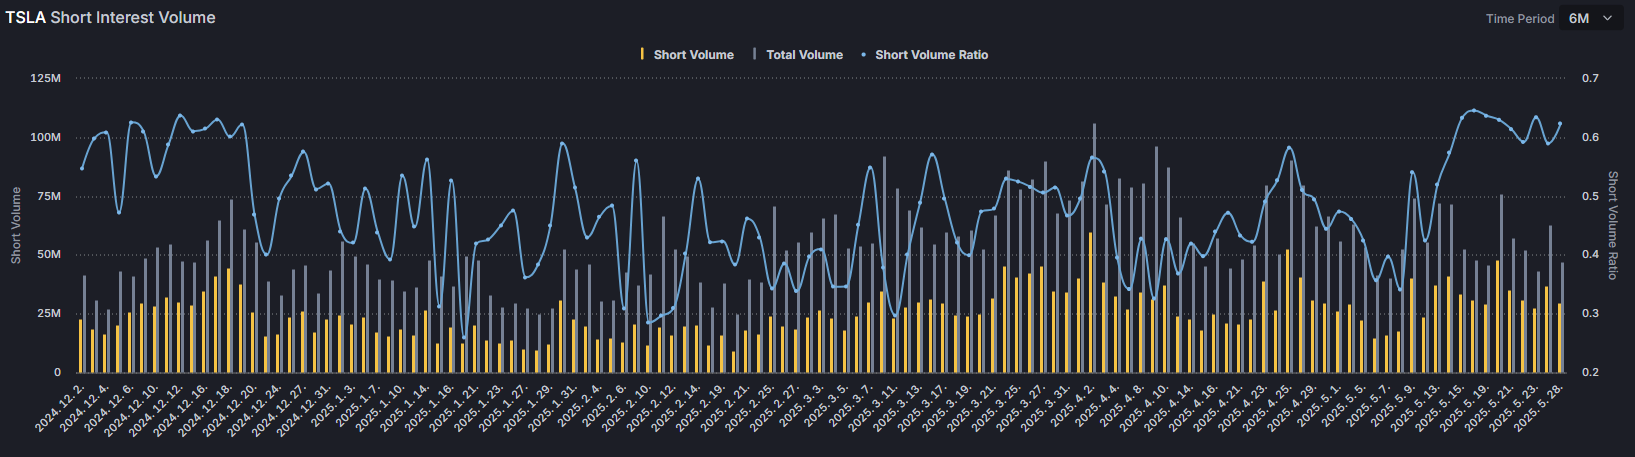Screen dimensions: 1635x457
Task: Toggle the Total Volume legend series
Action: (798, 55)
